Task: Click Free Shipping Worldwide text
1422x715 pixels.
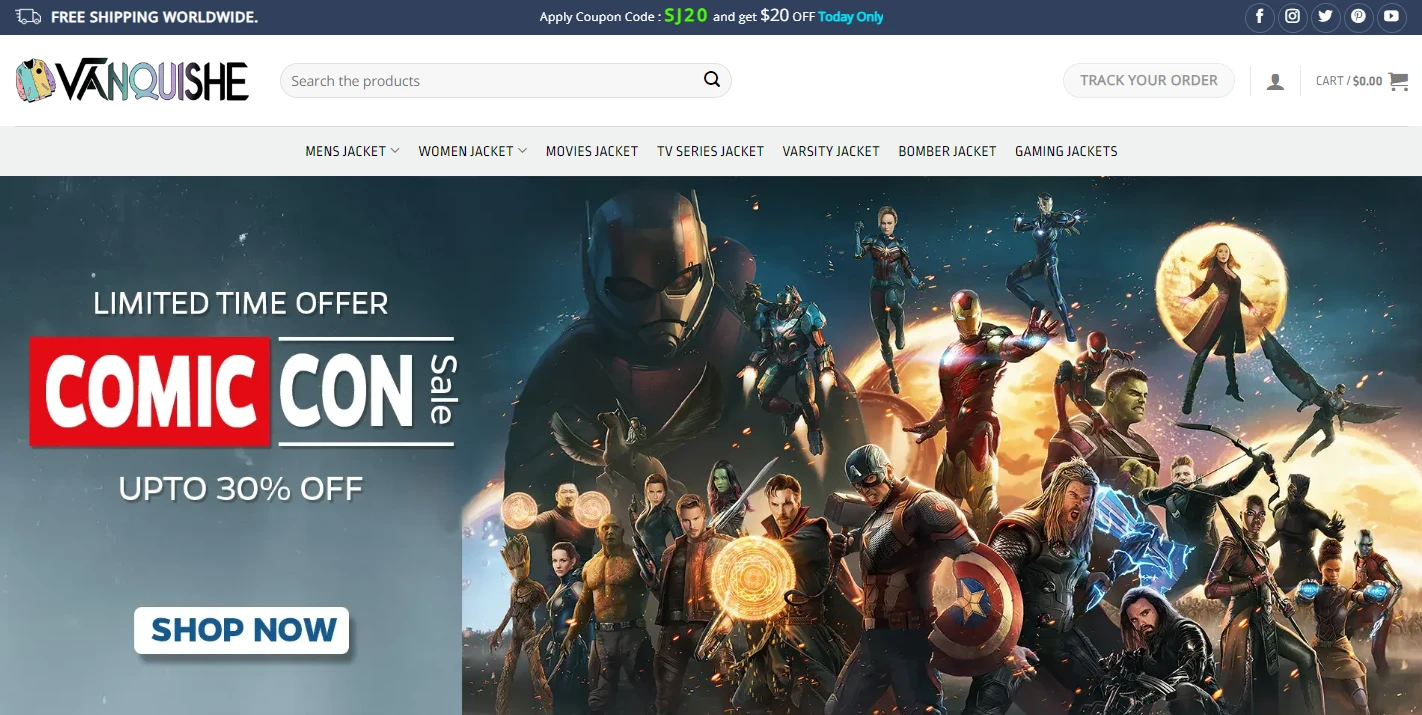Action: (x=154, y=17)
